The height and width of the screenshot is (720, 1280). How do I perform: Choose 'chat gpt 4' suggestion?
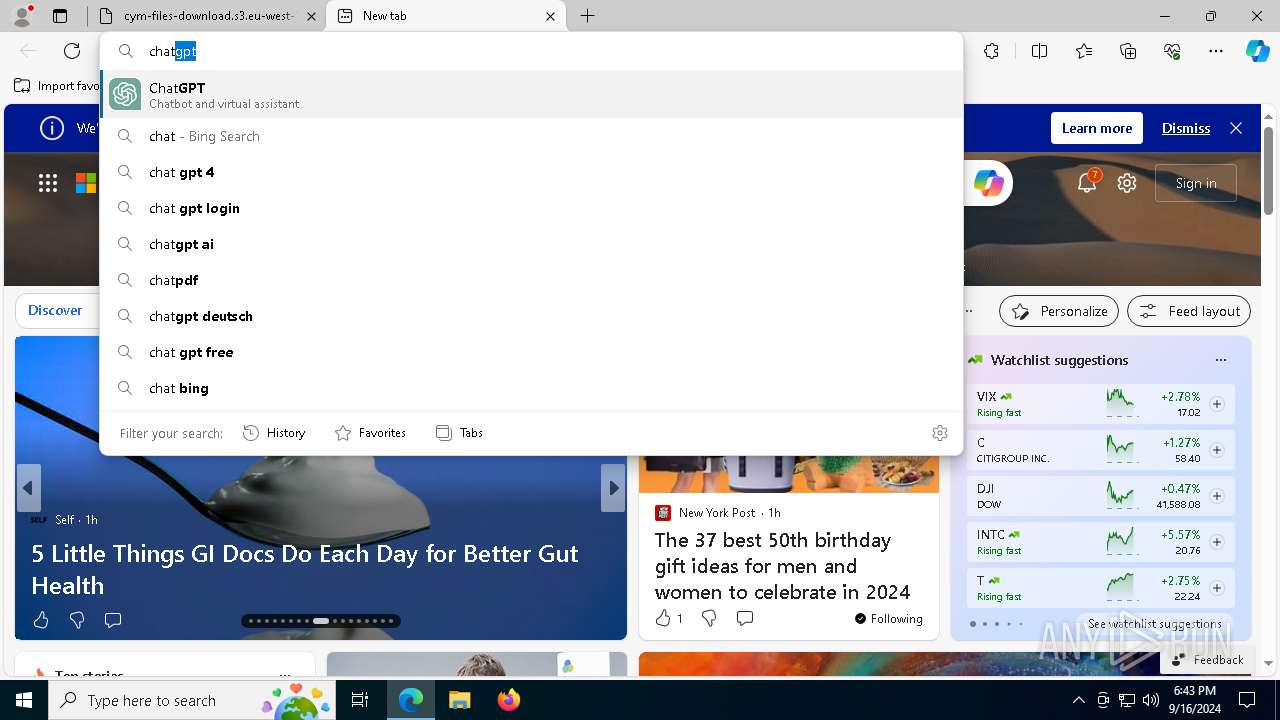[531, 172]
